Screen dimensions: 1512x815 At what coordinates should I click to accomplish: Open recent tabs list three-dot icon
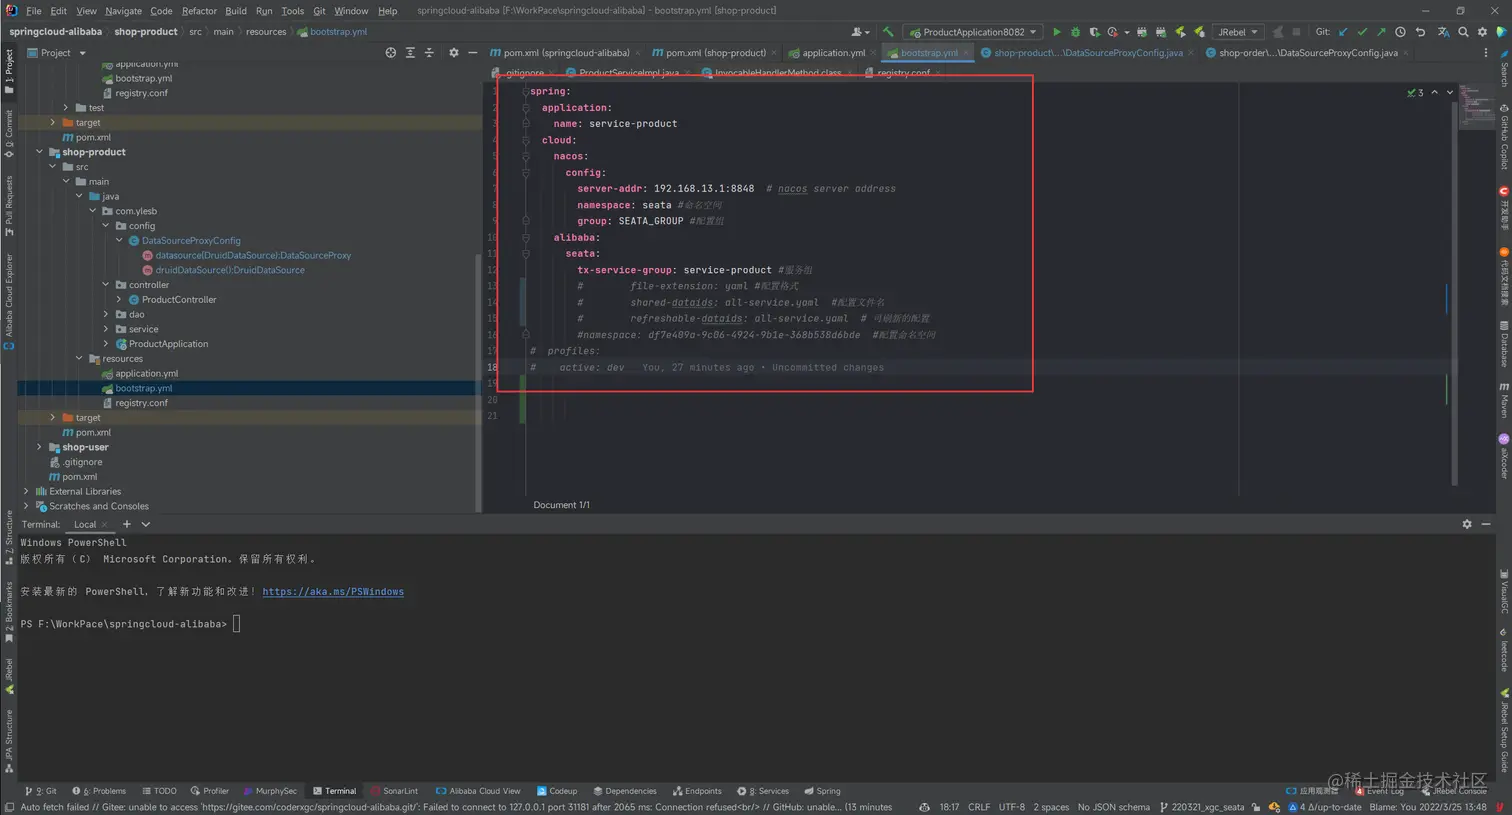tap(1485, 53)
